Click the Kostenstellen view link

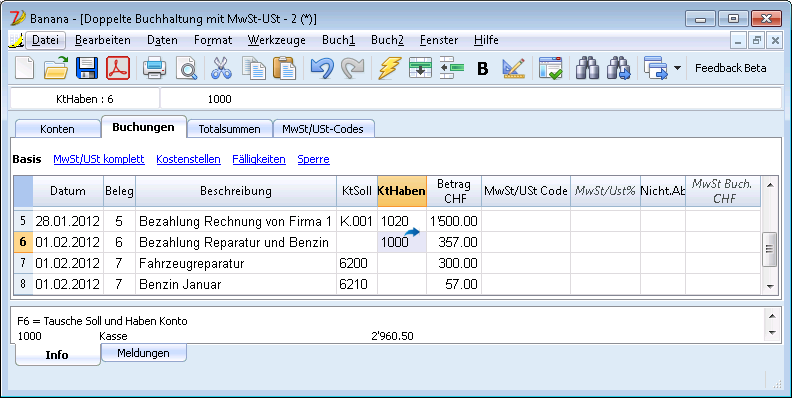188,159
